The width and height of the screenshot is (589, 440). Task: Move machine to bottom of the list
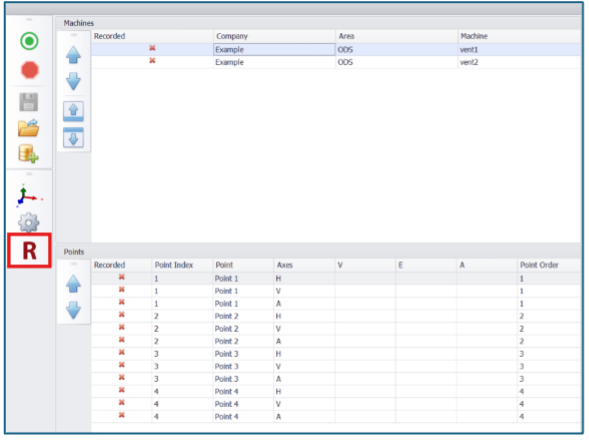pyautogui.click(x=73, y=138)
